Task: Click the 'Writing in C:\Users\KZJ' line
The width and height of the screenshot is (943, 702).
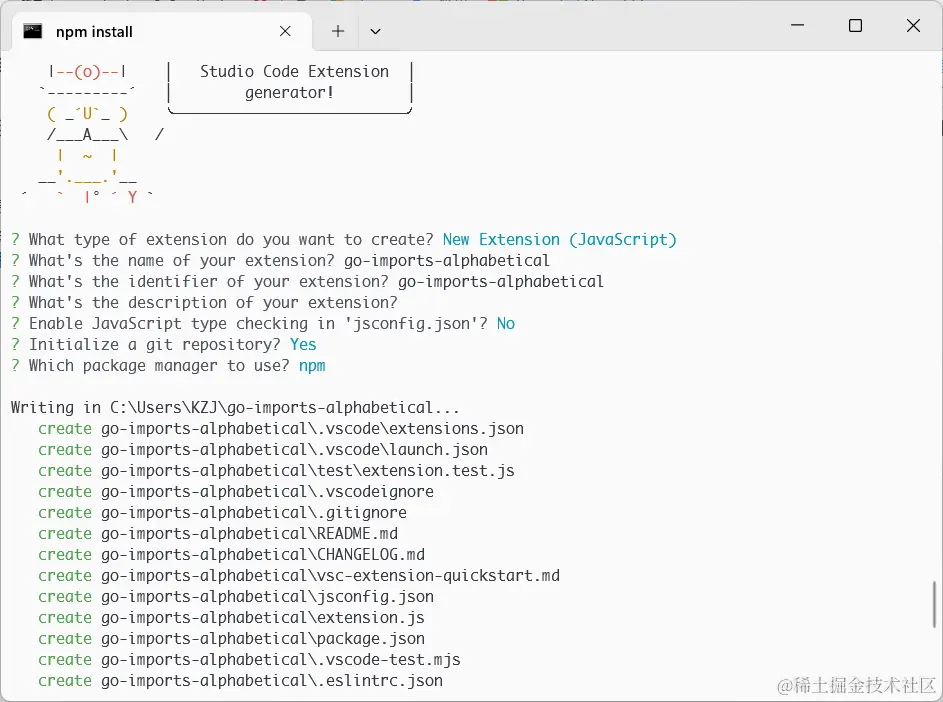Action: [x=235, y=407]
